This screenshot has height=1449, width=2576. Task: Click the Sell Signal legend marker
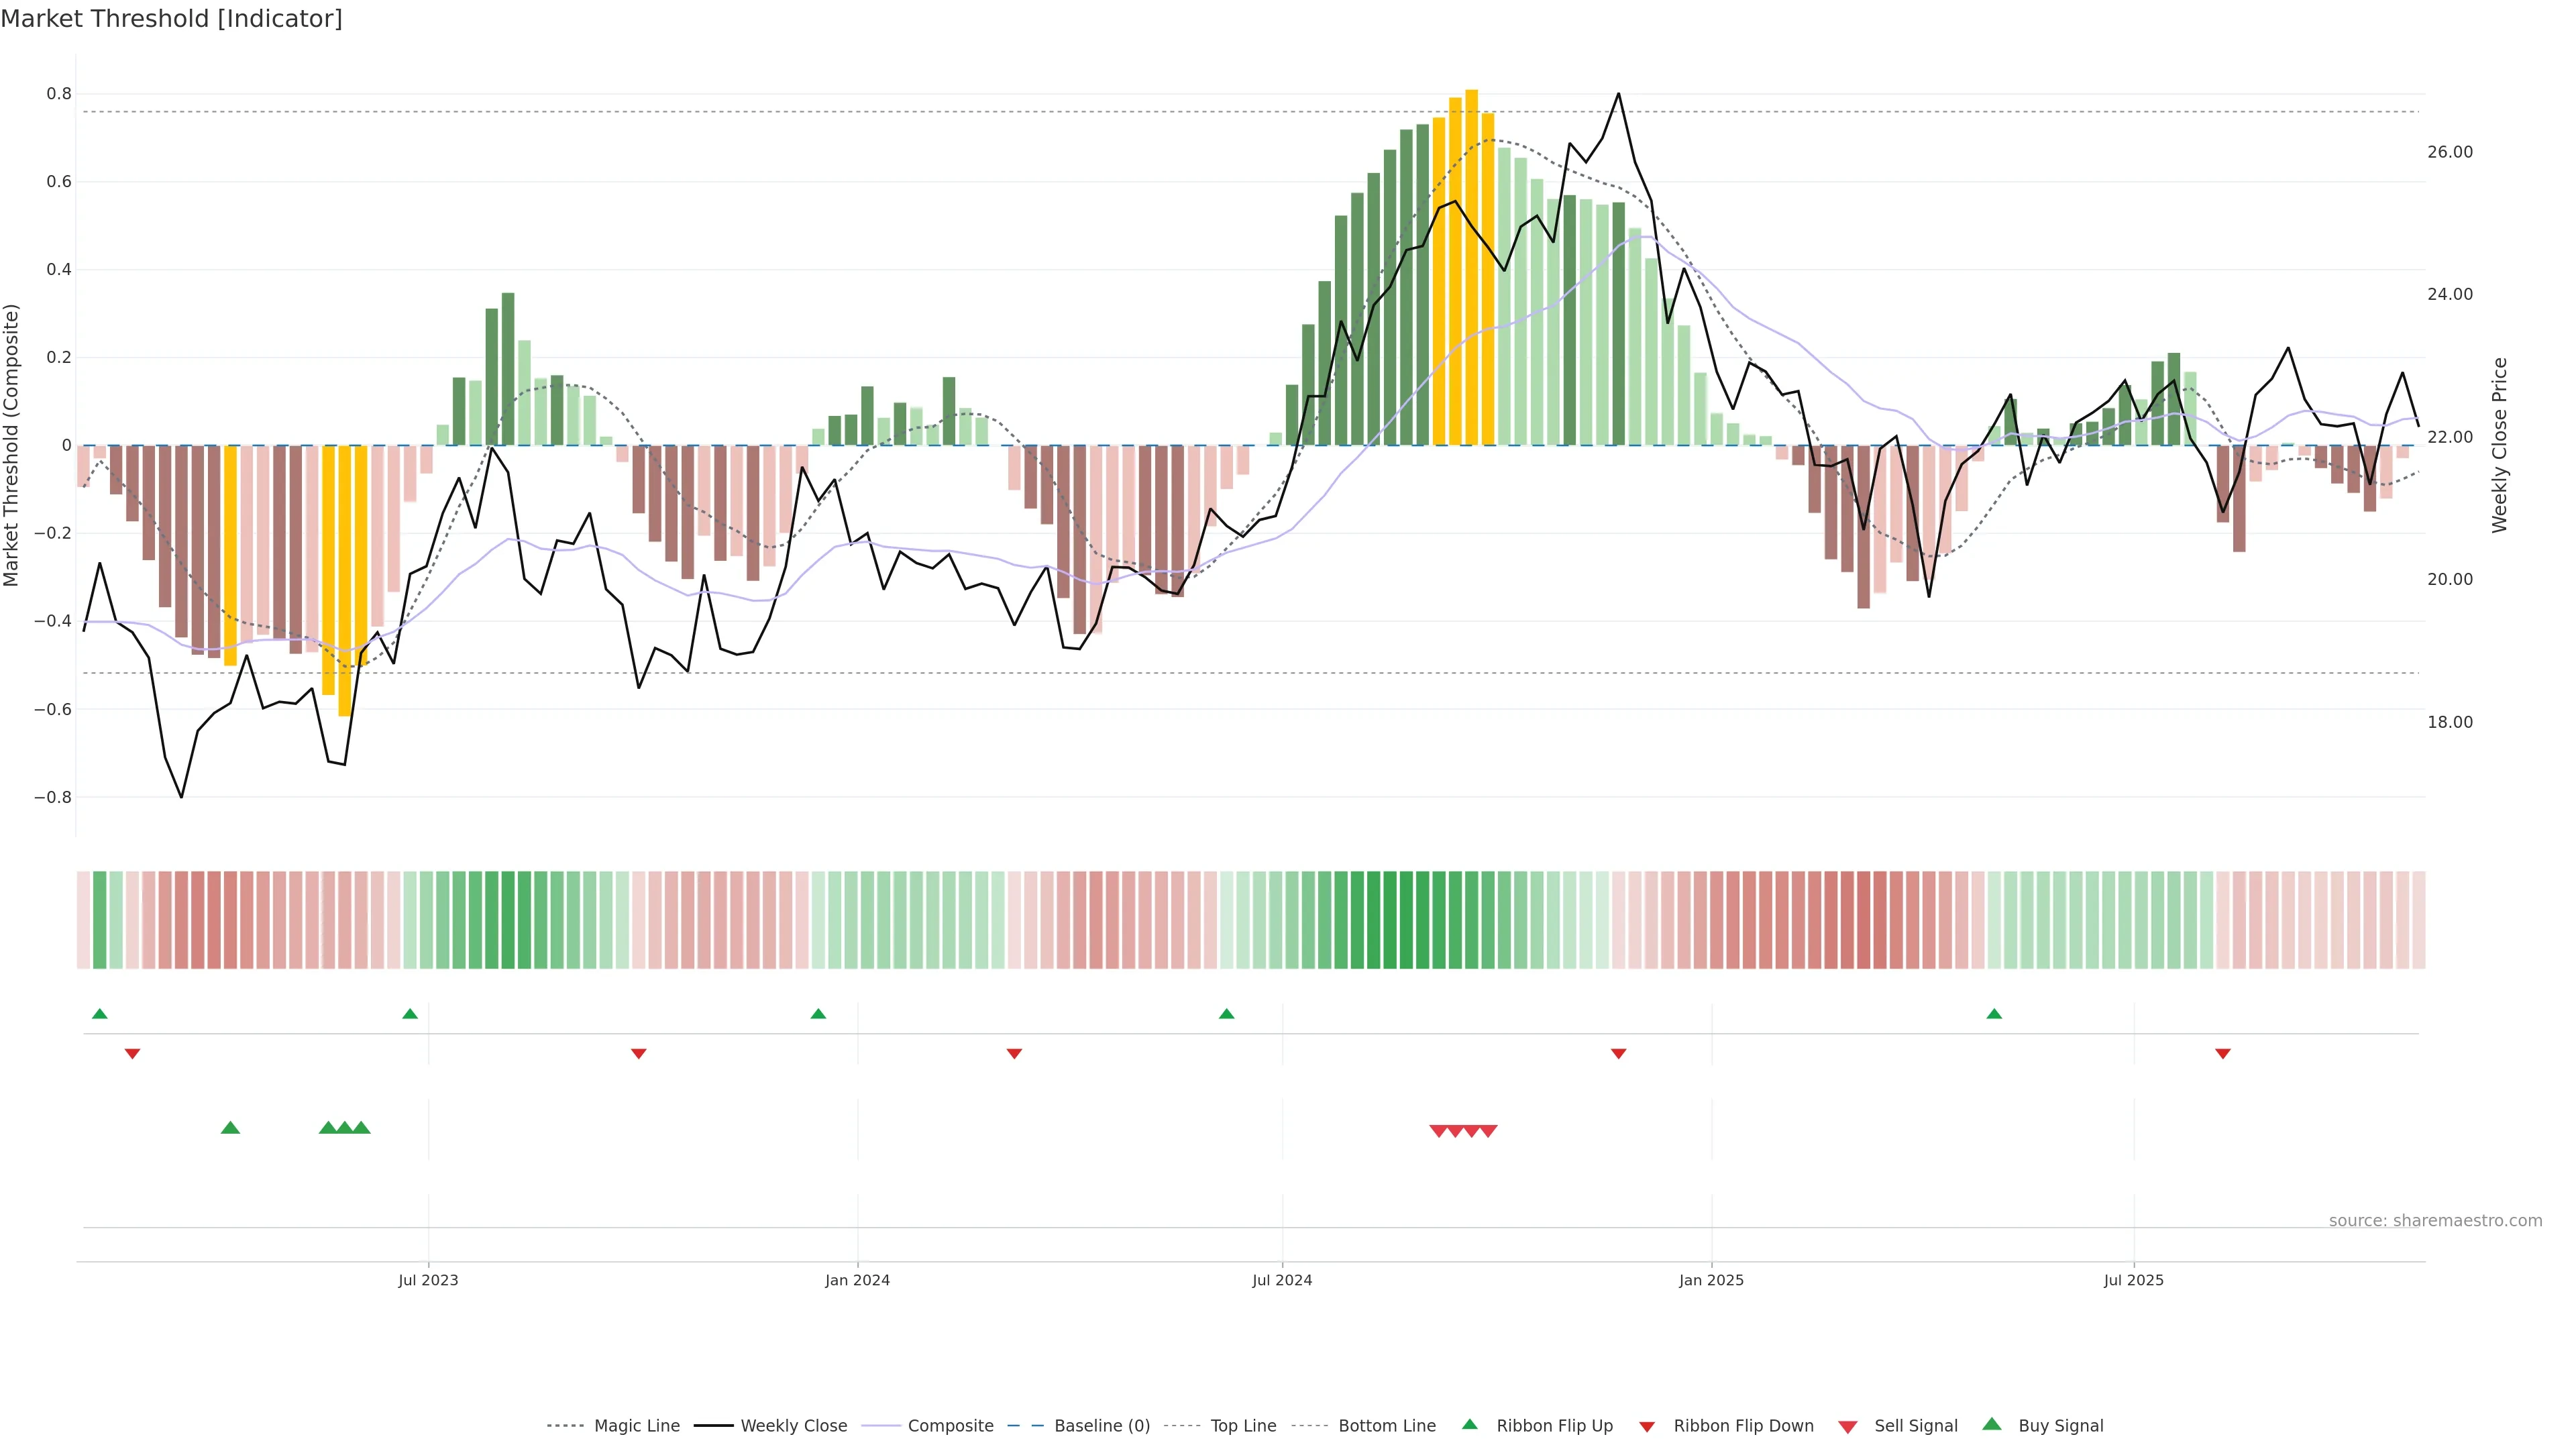tap(1848, 1427)
